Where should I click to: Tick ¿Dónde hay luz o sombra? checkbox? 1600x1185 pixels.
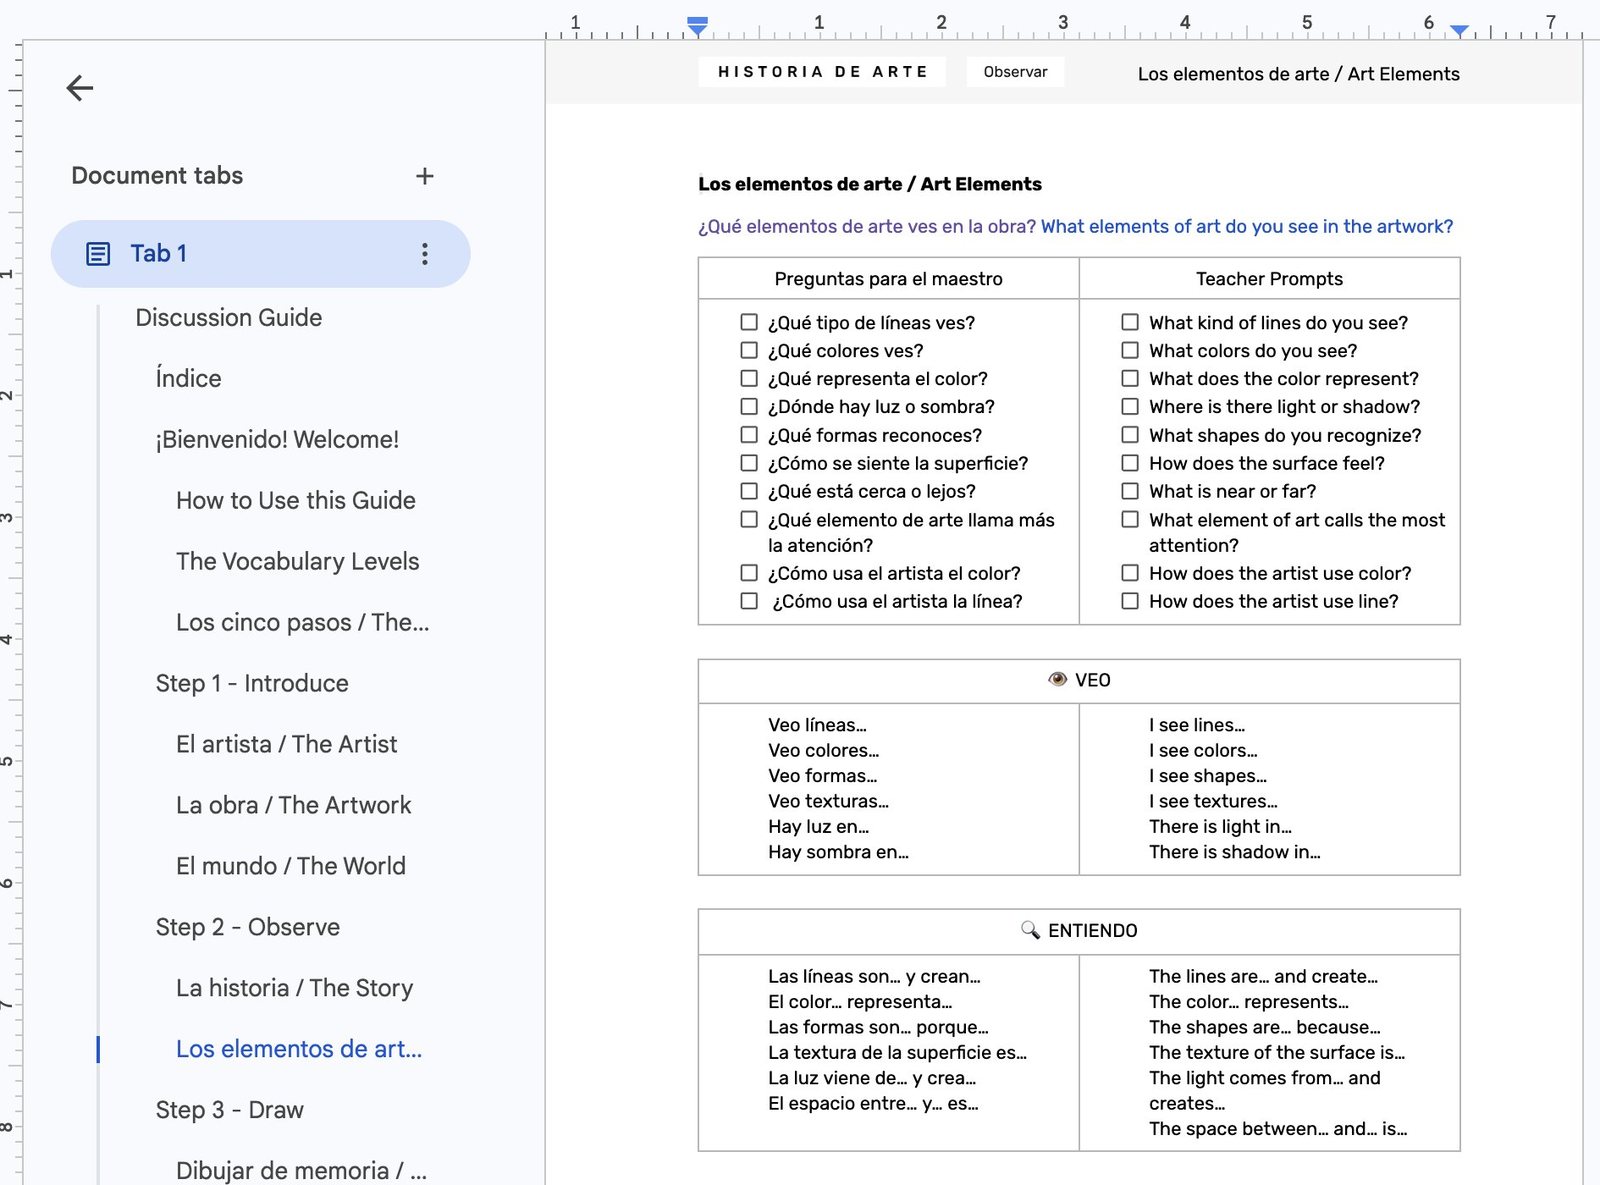pyautogui.click(x=749, y=406)
